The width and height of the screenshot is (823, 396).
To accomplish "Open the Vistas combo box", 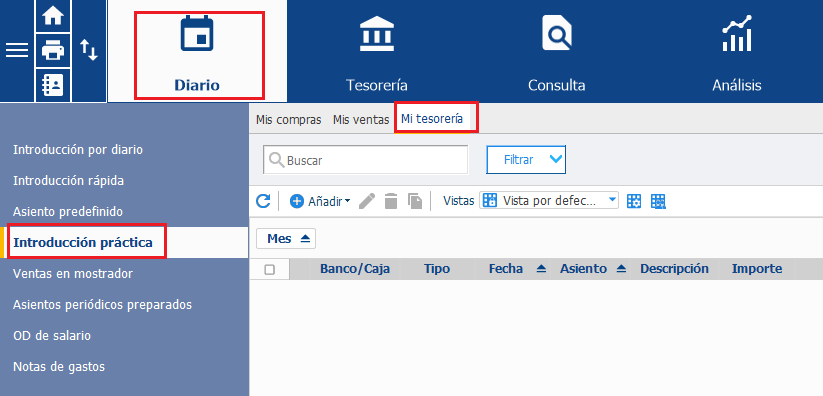I will click(549, 200).
